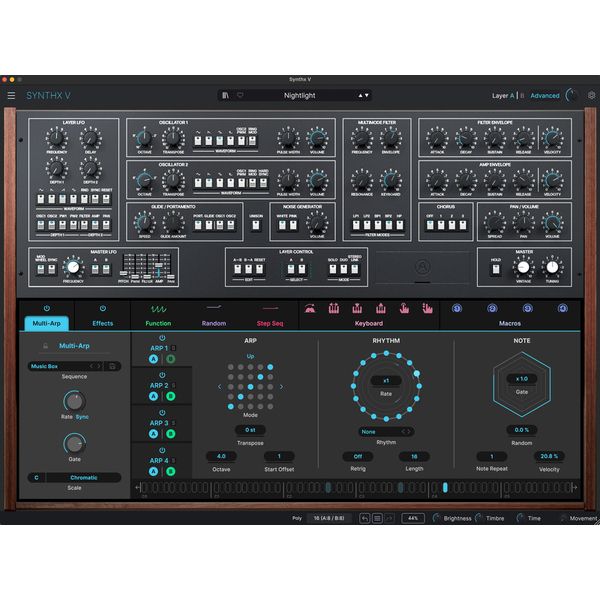Open the settings gear icon
Viewport: 600px width, 600px height.
click(592, 95)
